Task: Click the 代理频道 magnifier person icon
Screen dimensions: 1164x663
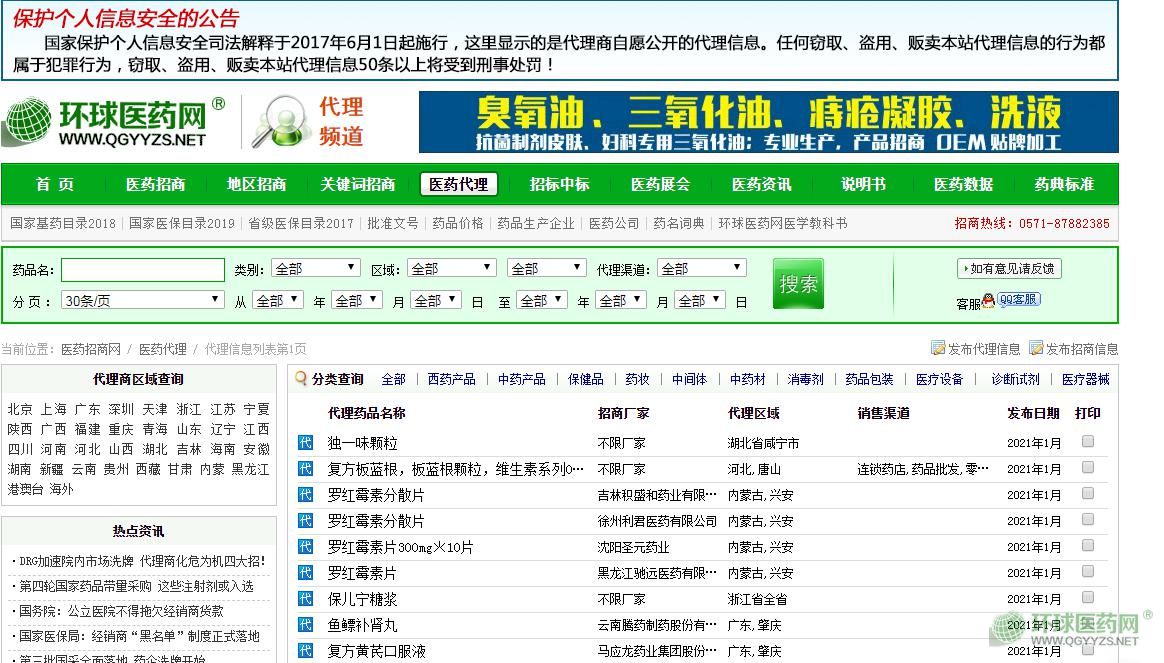Action: [x=278, y=122]
